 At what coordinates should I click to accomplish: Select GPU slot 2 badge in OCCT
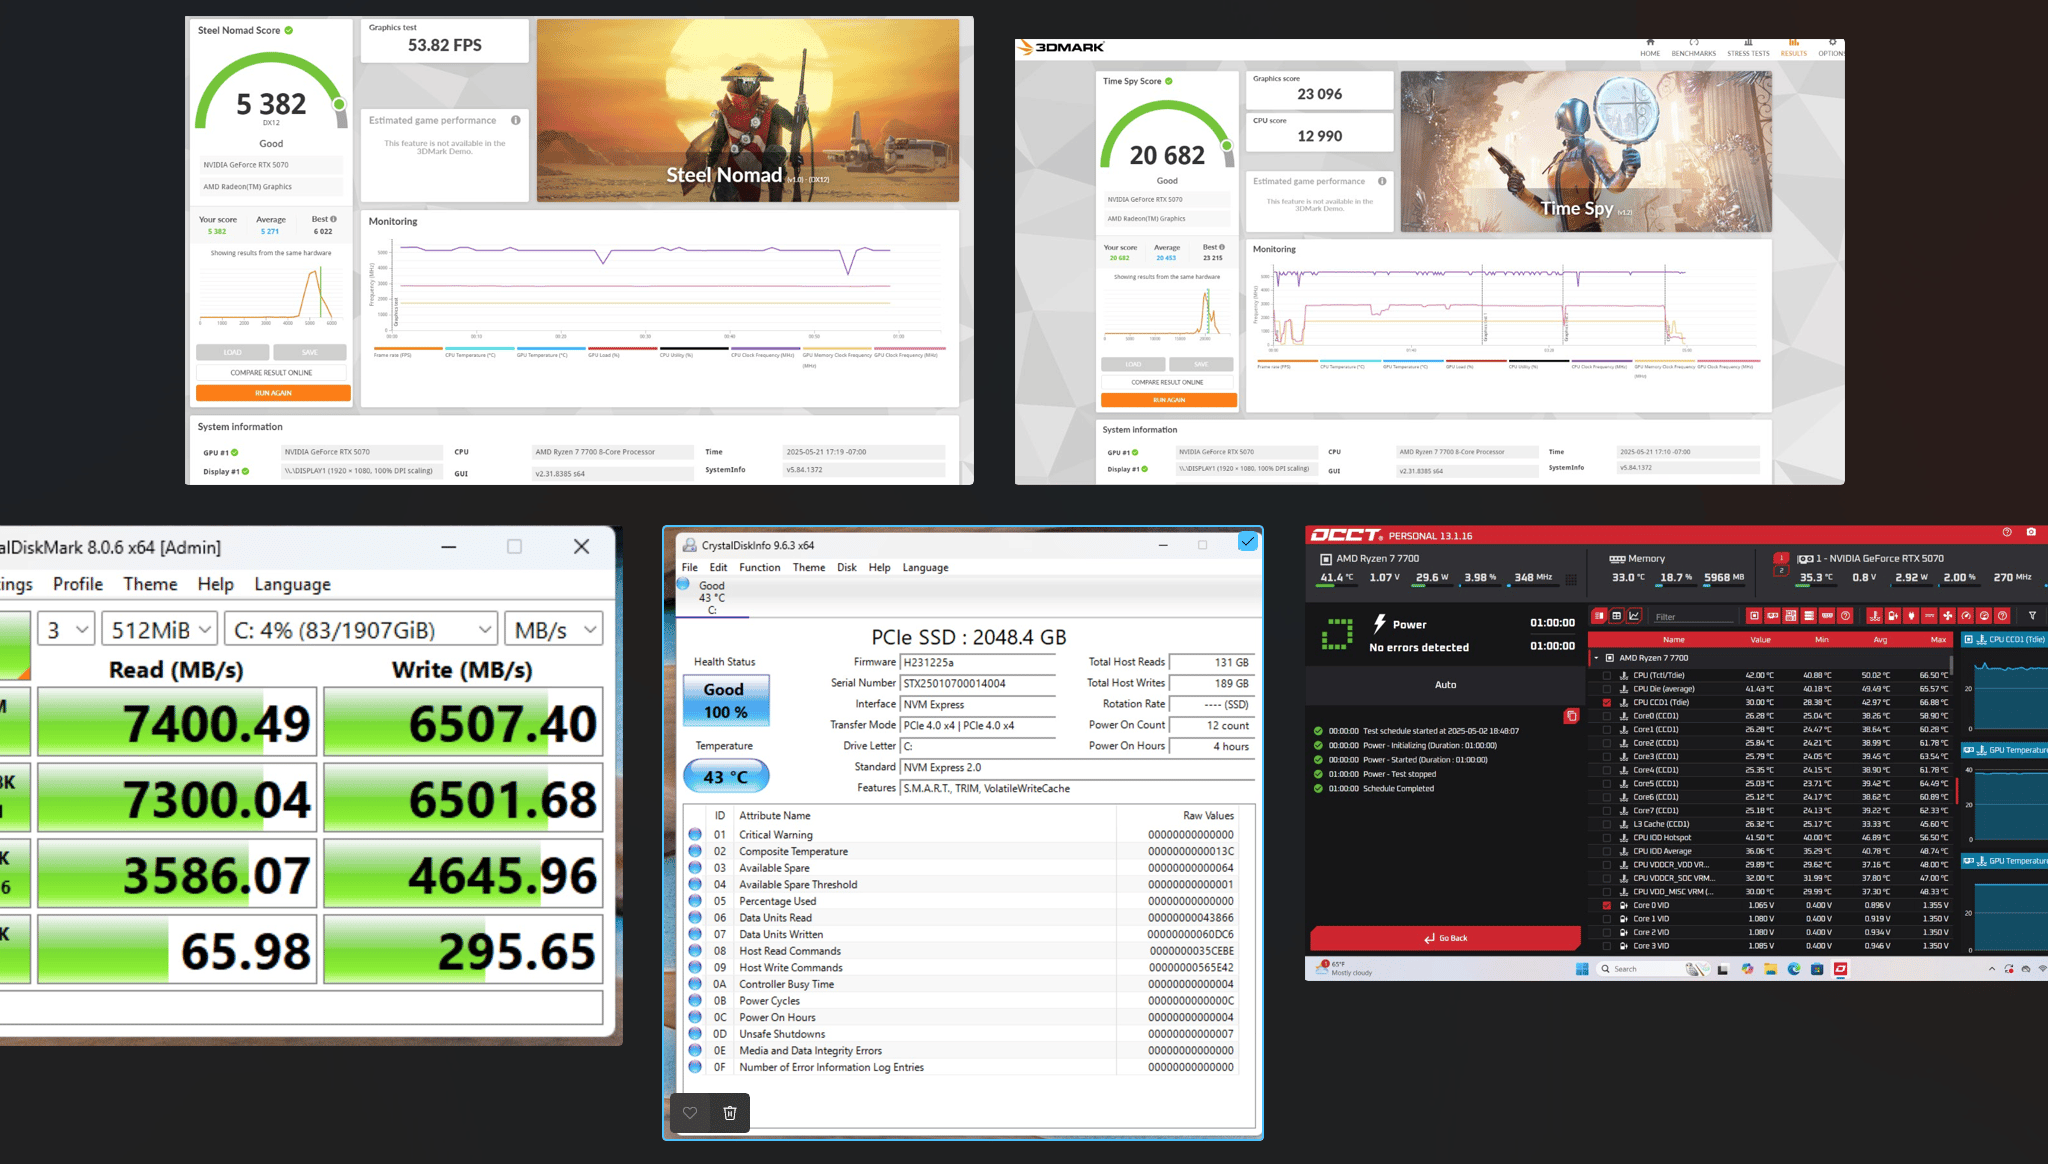(1781, 571)
